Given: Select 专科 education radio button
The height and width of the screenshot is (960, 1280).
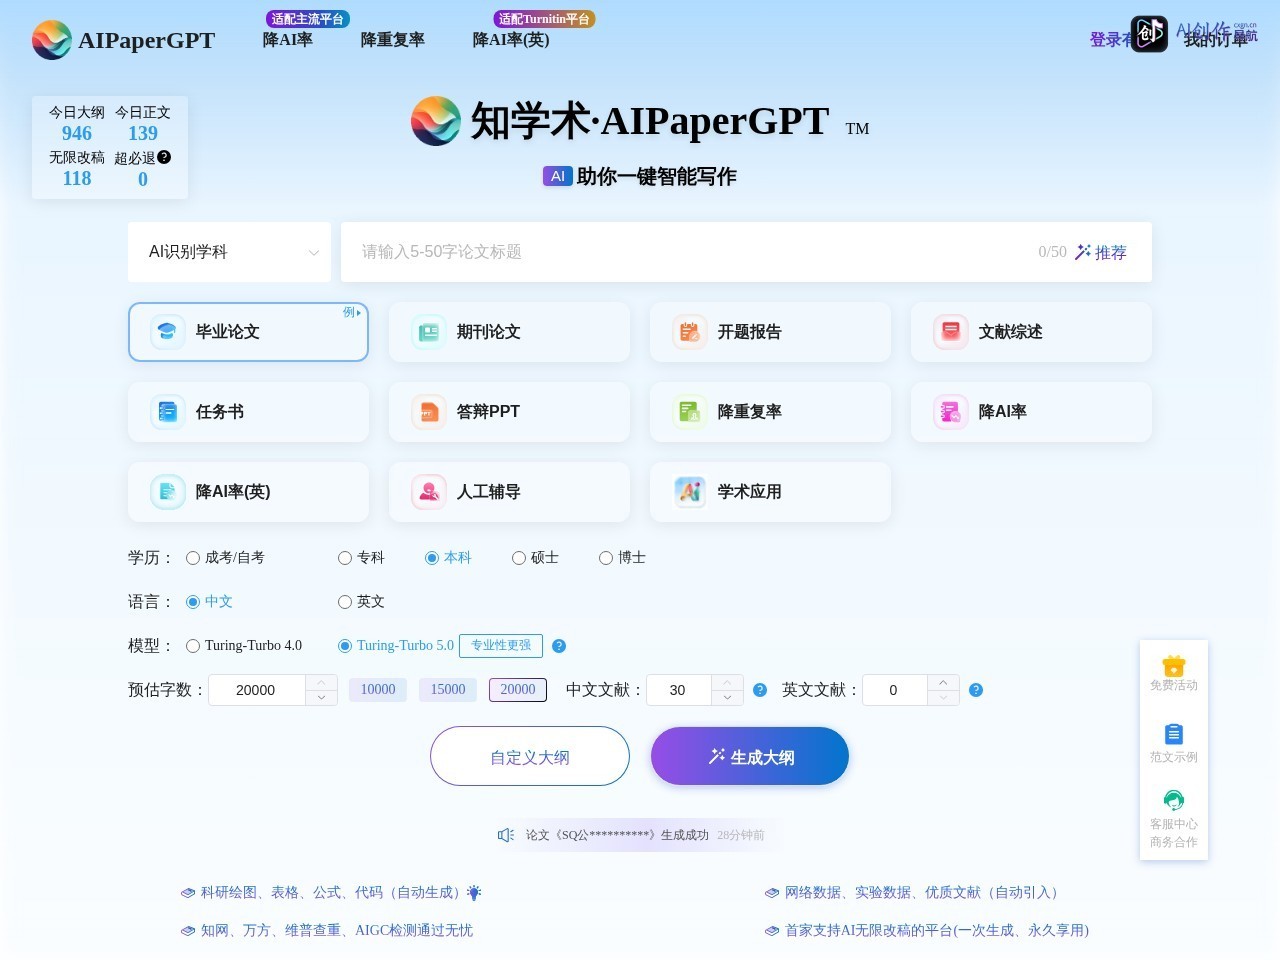Looking at the screenshot, I should [345, 558].
